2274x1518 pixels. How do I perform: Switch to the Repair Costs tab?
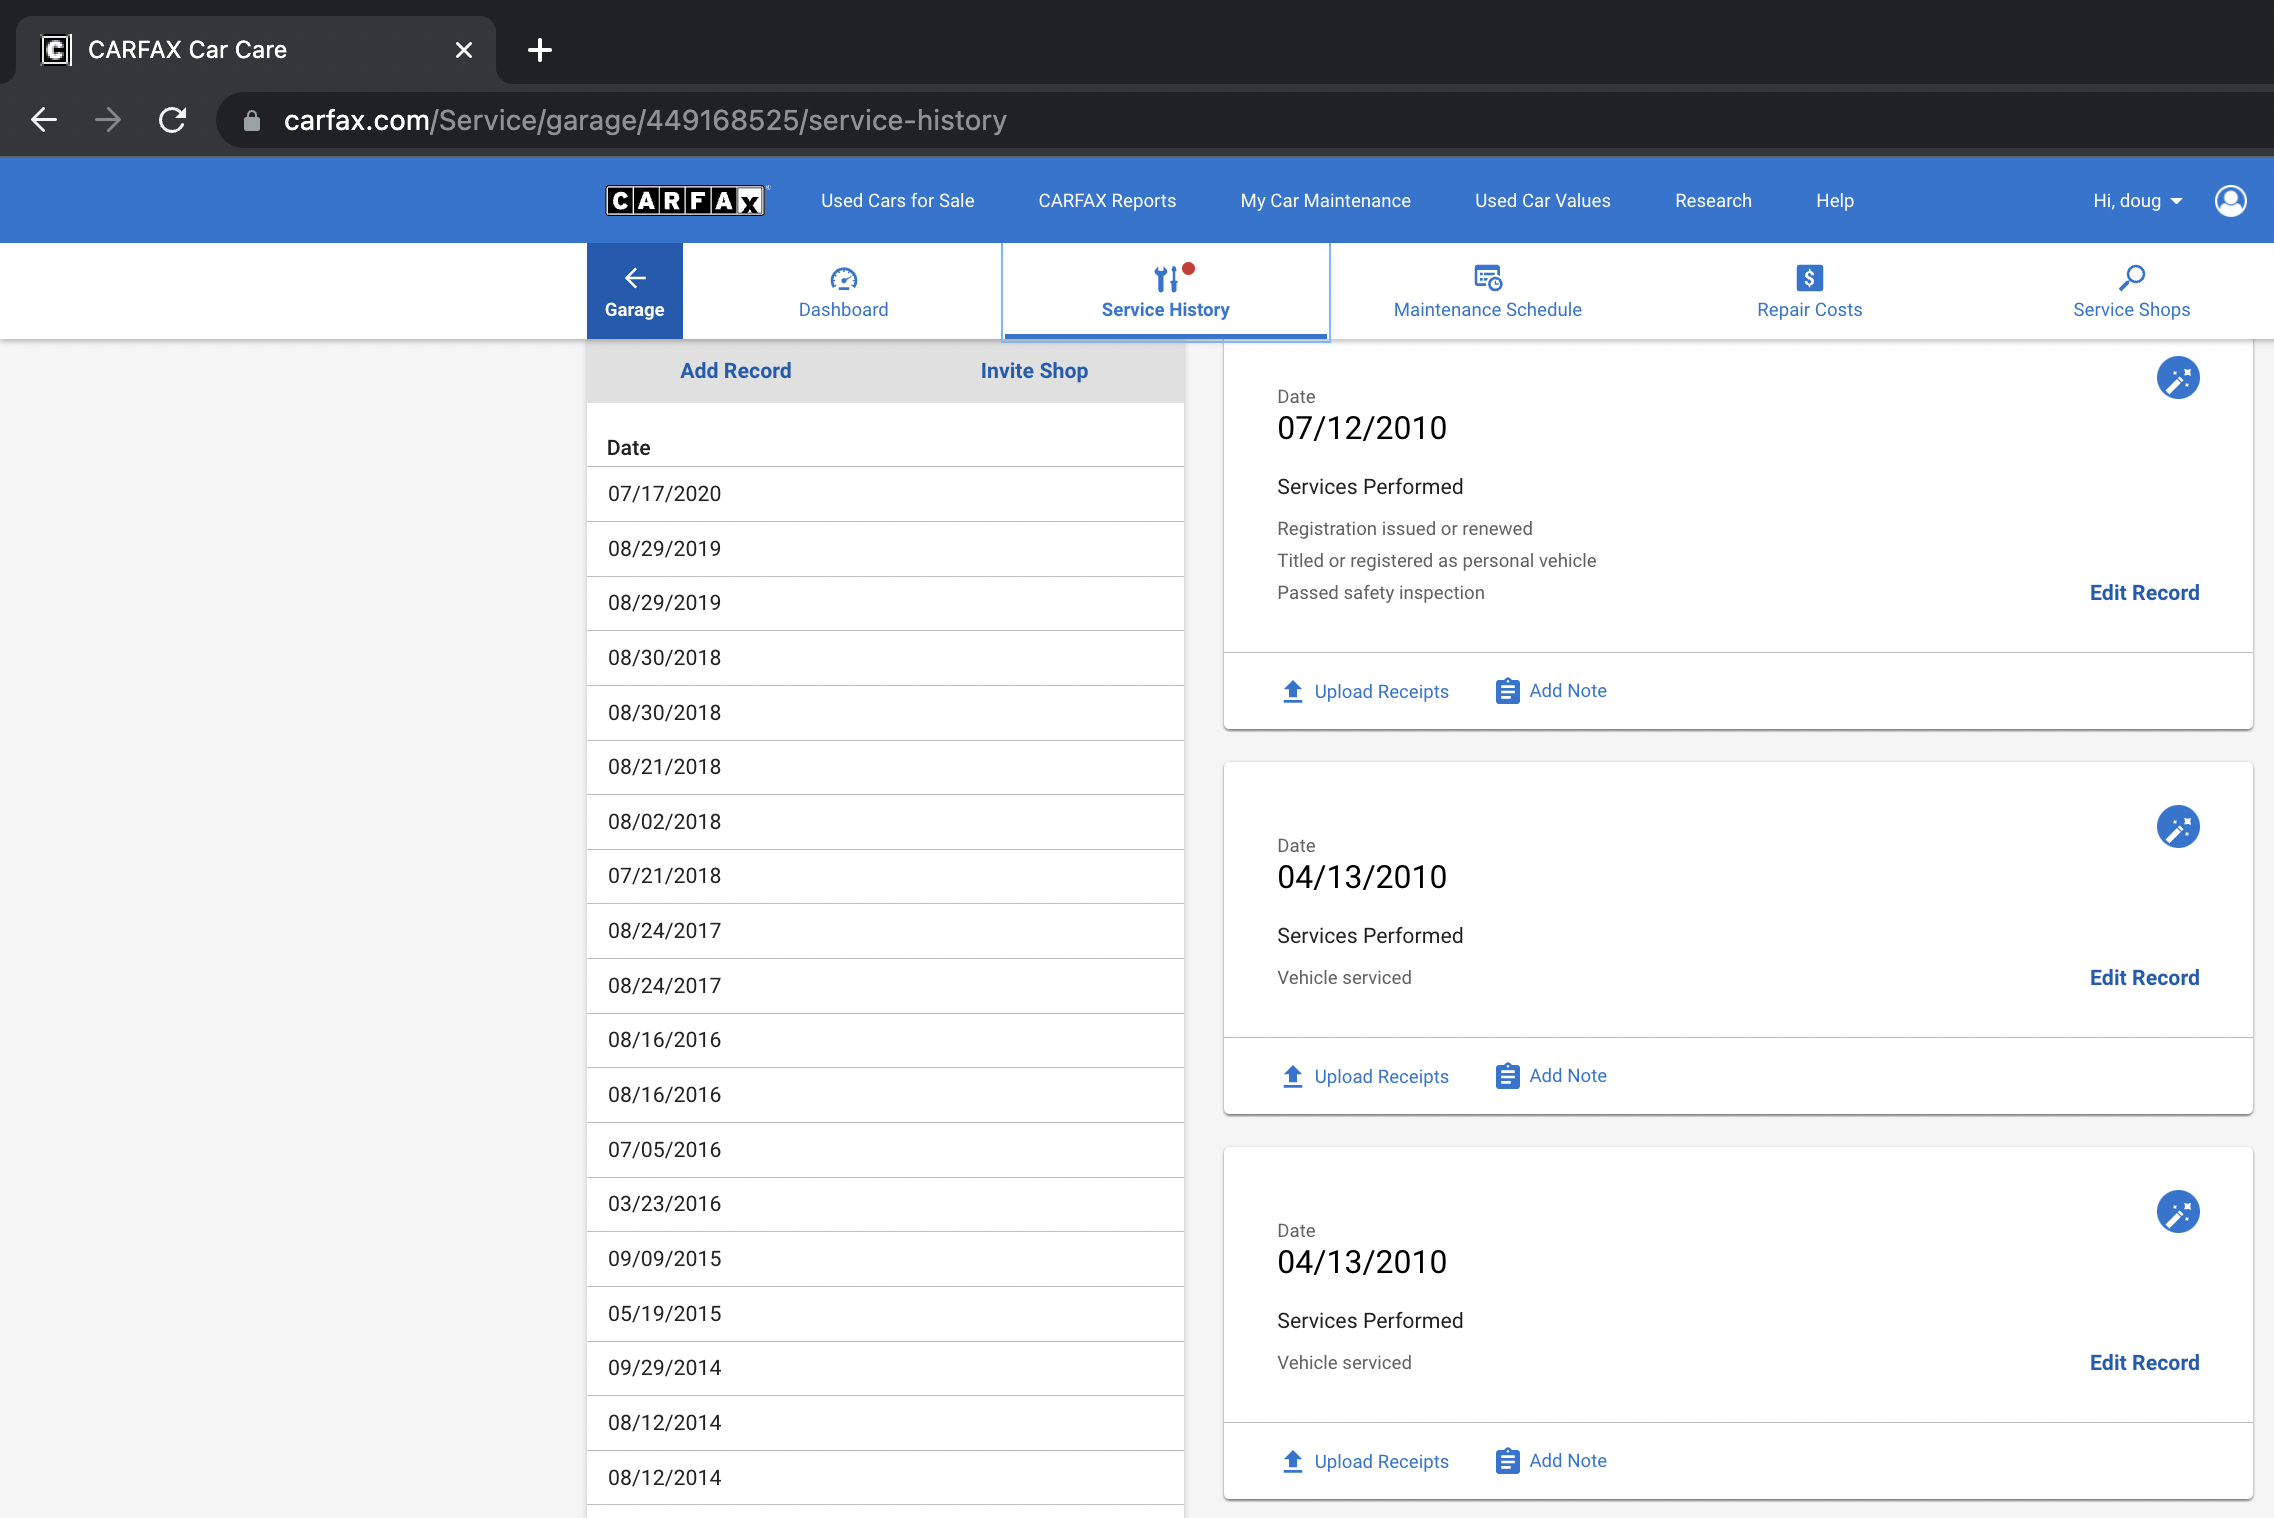click(1810, 291)
